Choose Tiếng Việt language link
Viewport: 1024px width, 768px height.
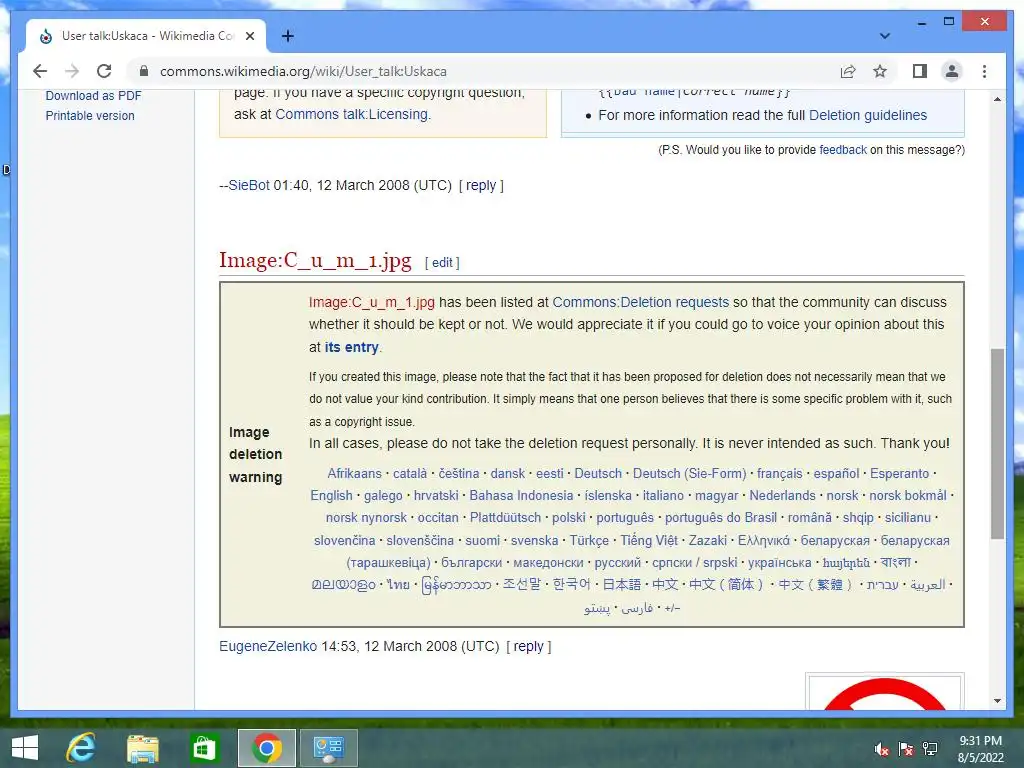click(x=649, y=541)
